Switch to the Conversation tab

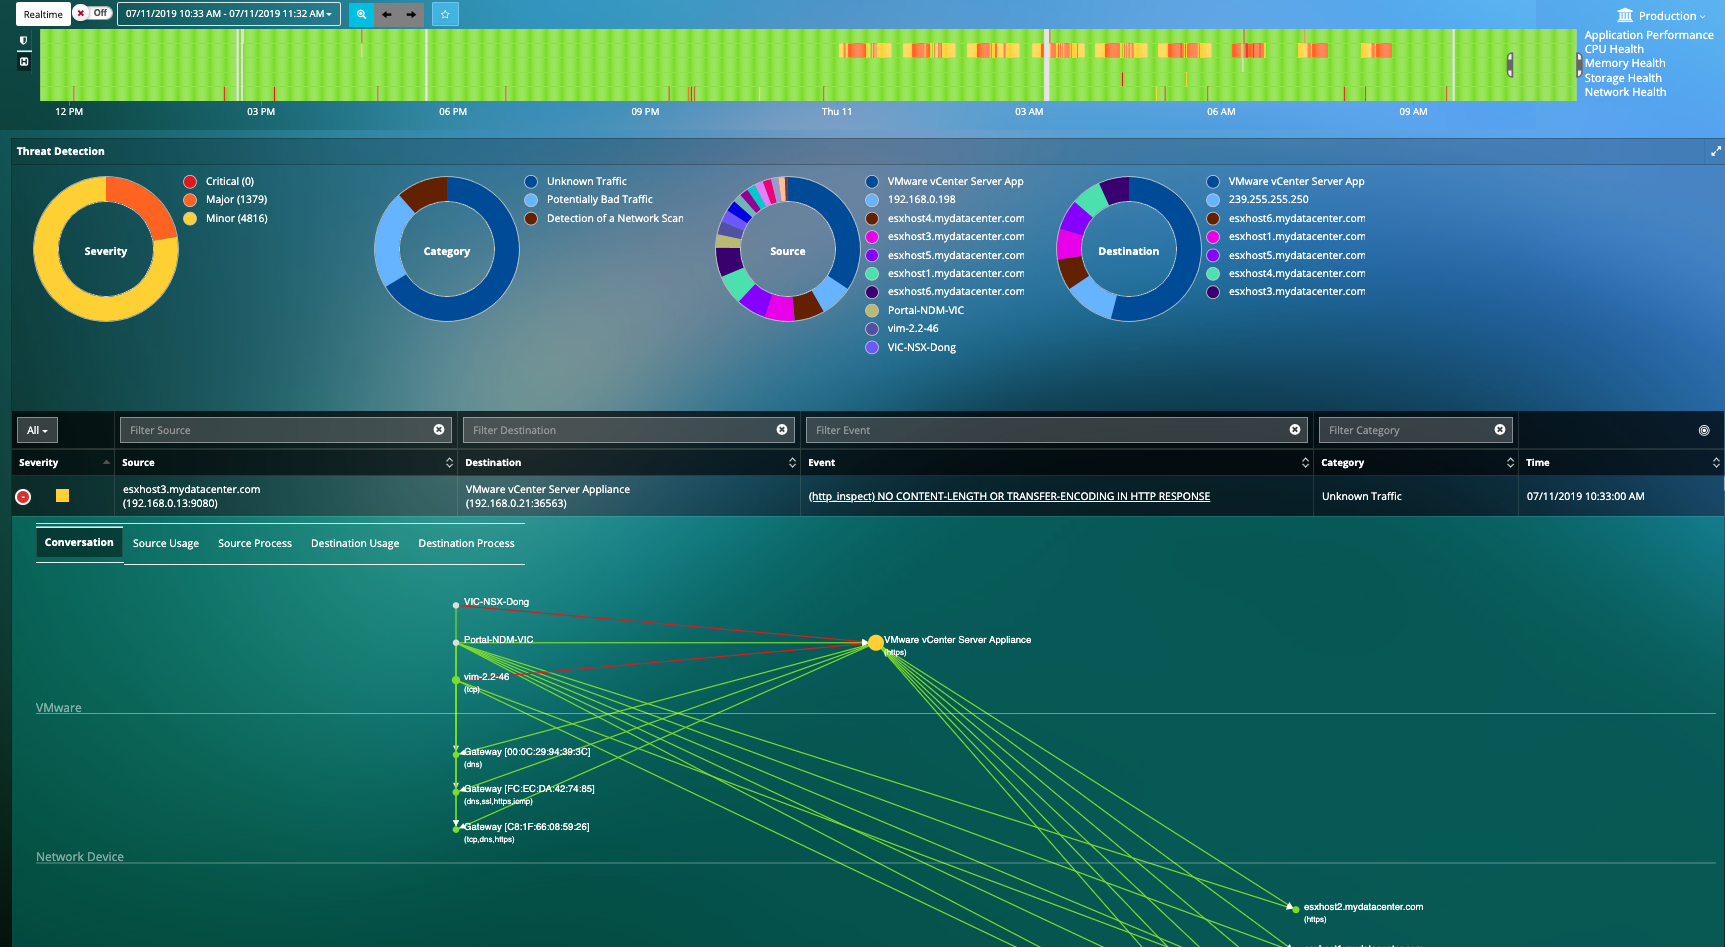(79, 542)
